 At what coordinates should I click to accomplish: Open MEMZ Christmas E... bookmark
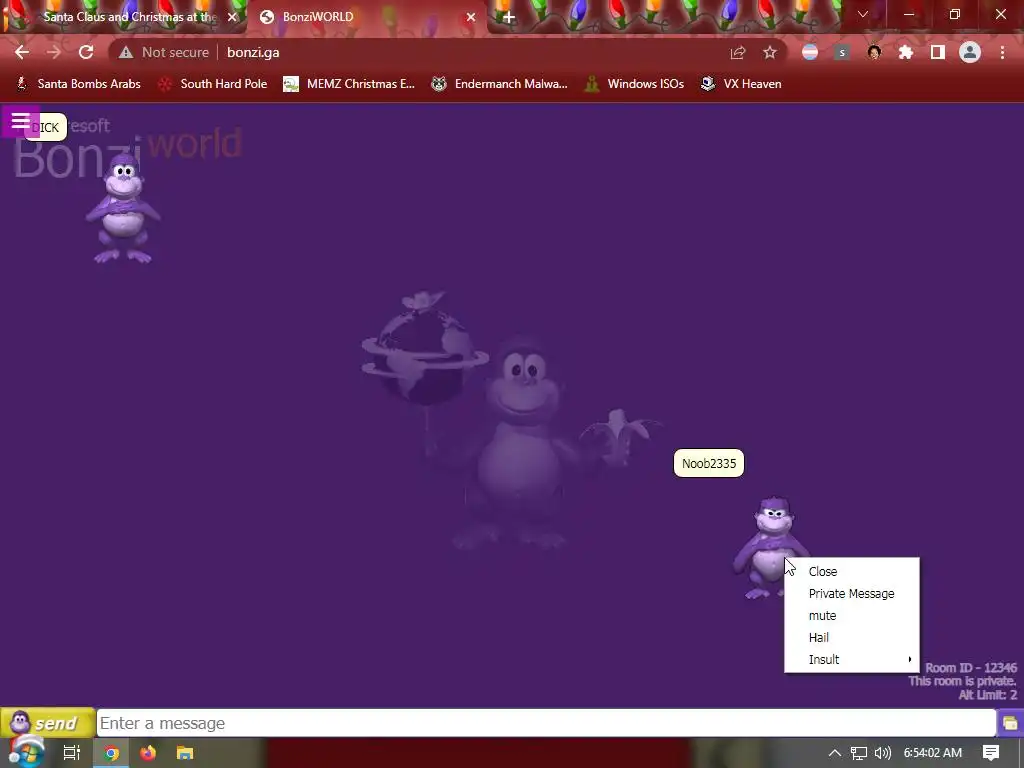coord(349,84)
